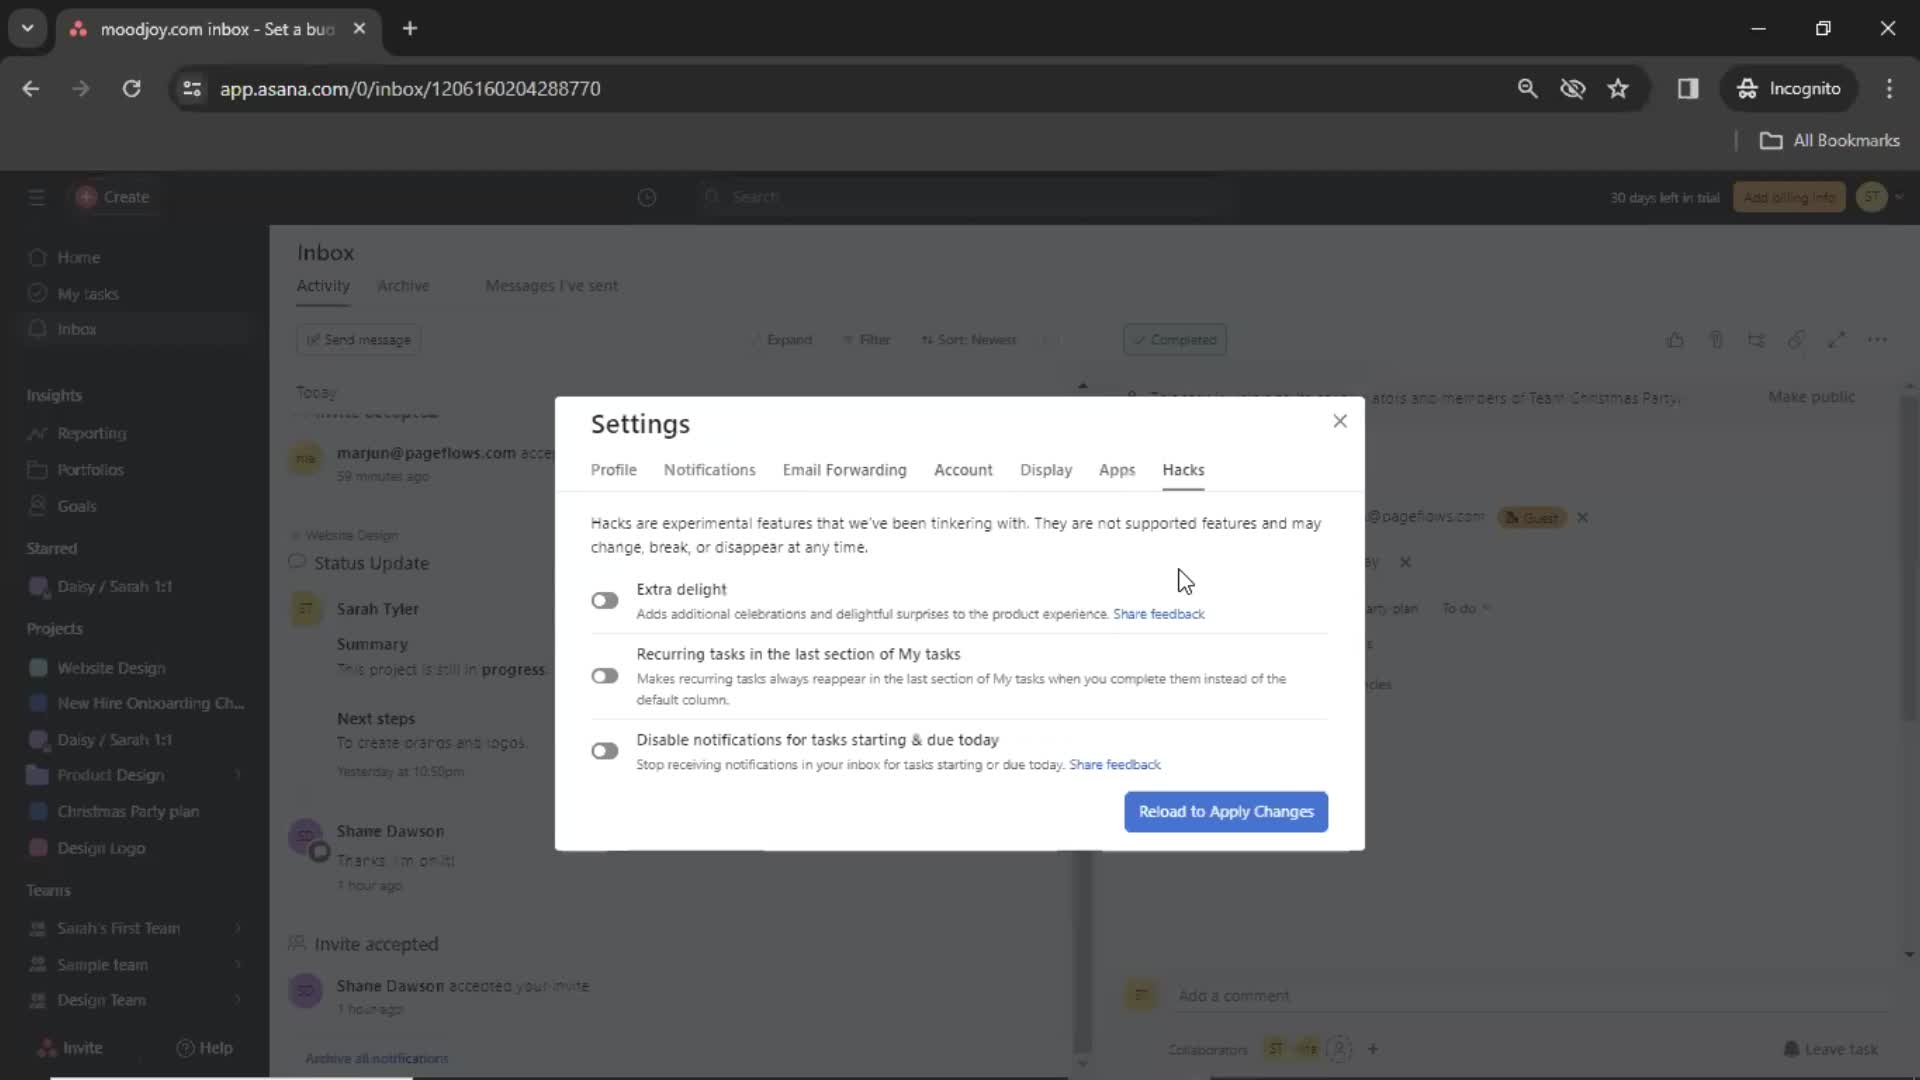Go to the Account tab
The width and height of the screenshot is (1920, 1080).
(963, 470)
